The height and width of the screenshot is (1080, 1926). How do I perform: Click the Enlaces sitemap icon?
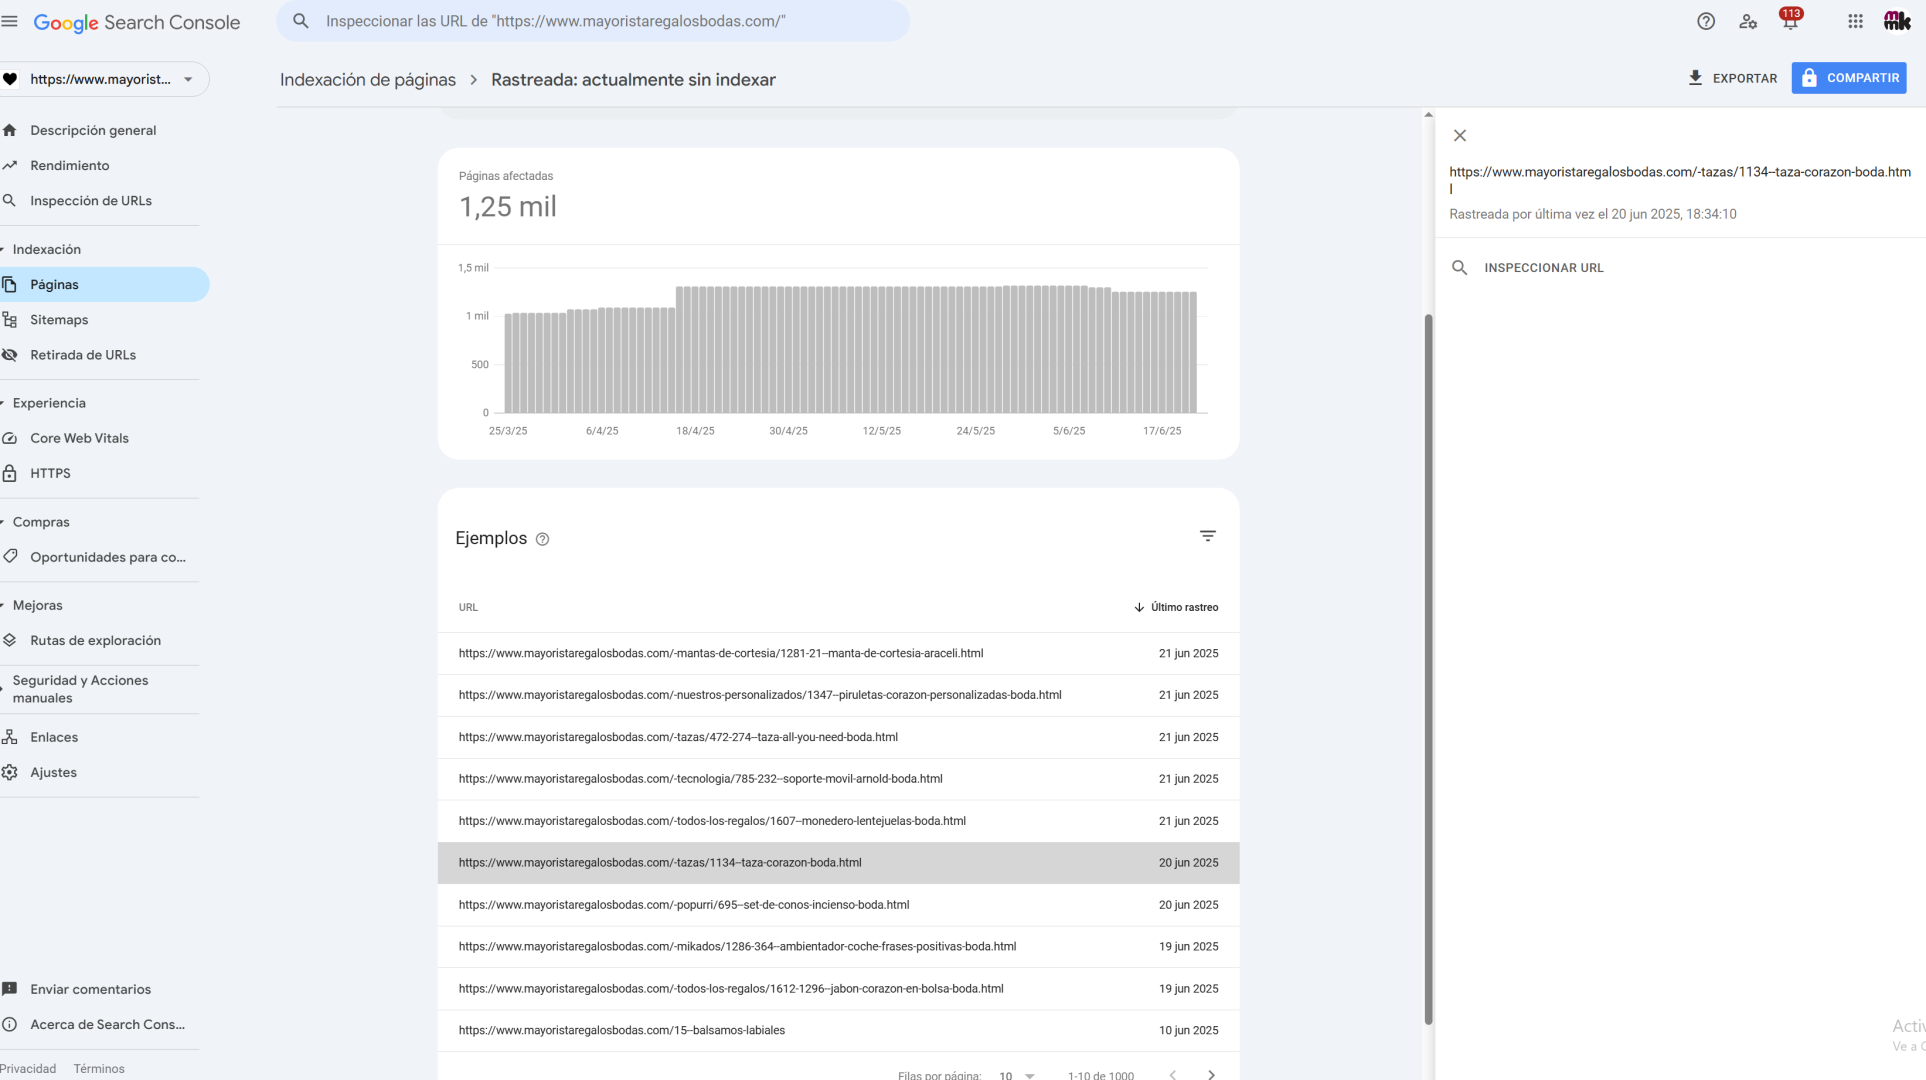coord(10,737)
